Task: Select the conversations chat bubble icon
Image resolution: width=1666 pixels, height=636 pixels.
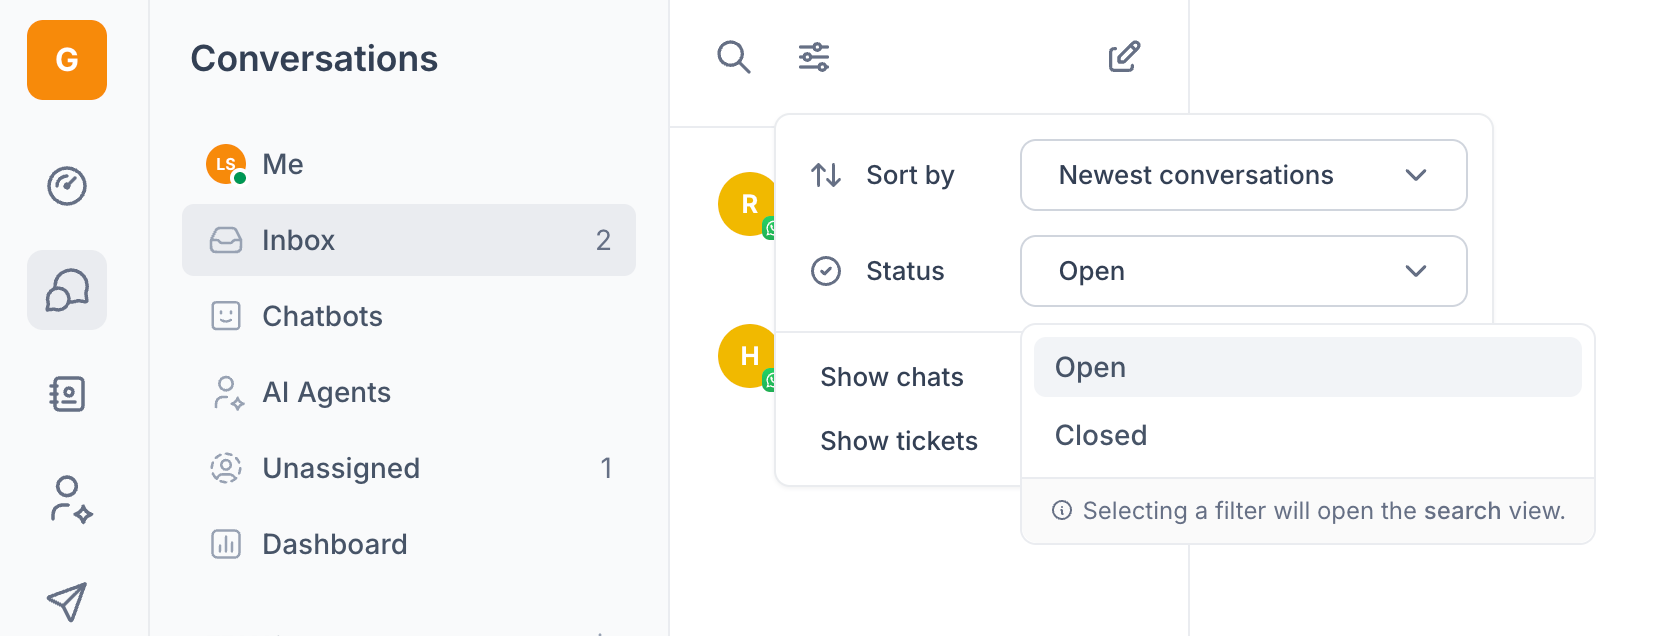Action: point(67,290)
